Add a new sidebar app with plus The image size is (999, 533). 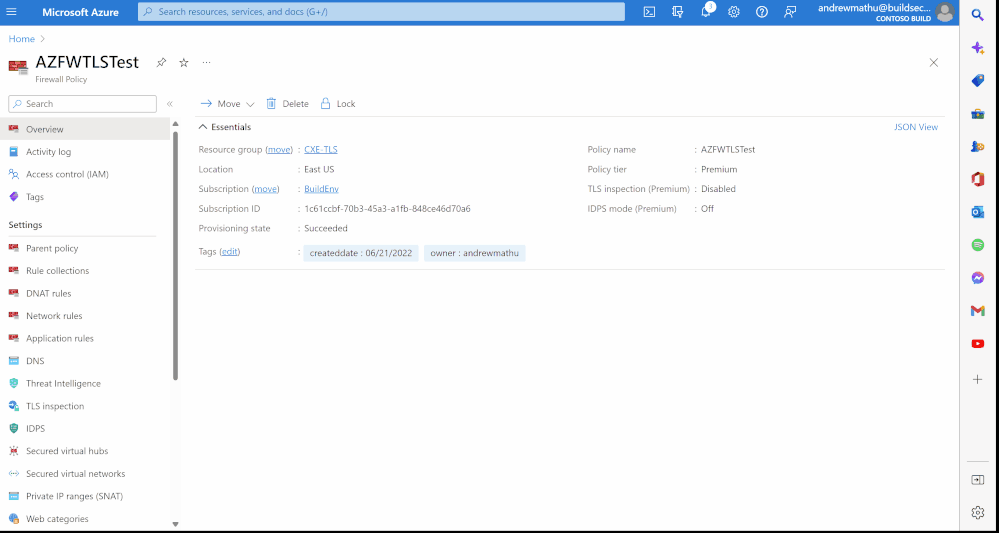point(977,380)
